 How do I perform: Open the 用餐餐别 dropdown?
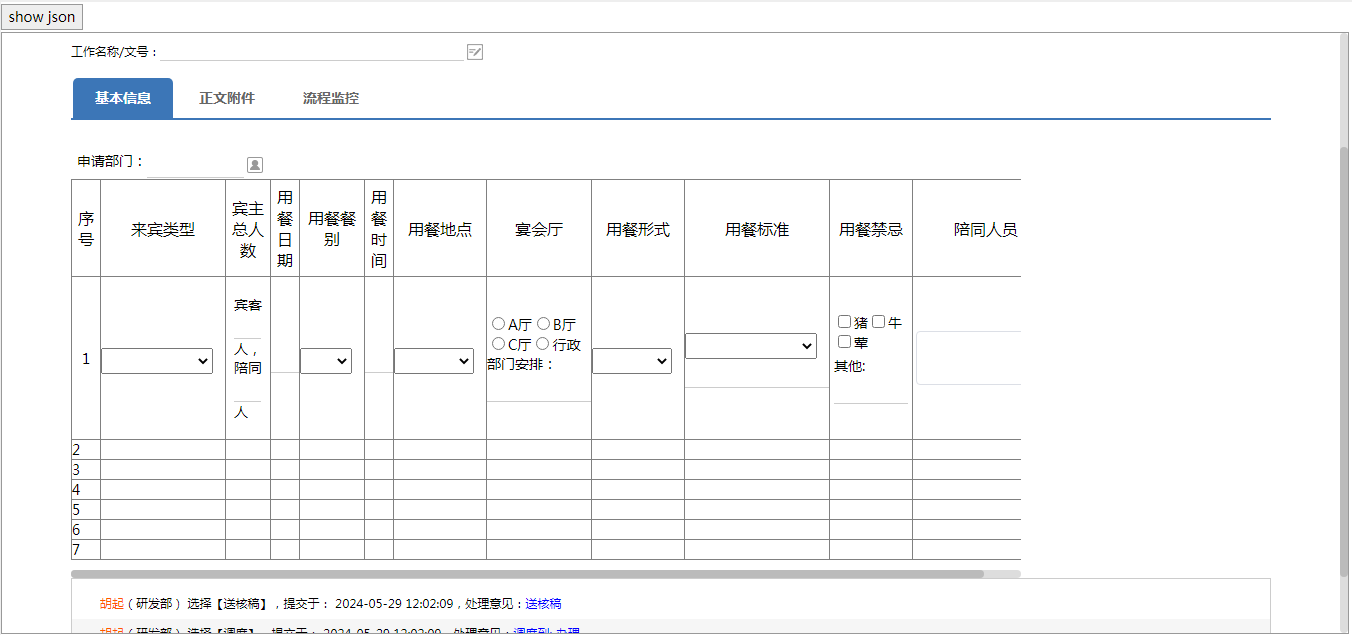pyautogui.click(x=326, y=361)
